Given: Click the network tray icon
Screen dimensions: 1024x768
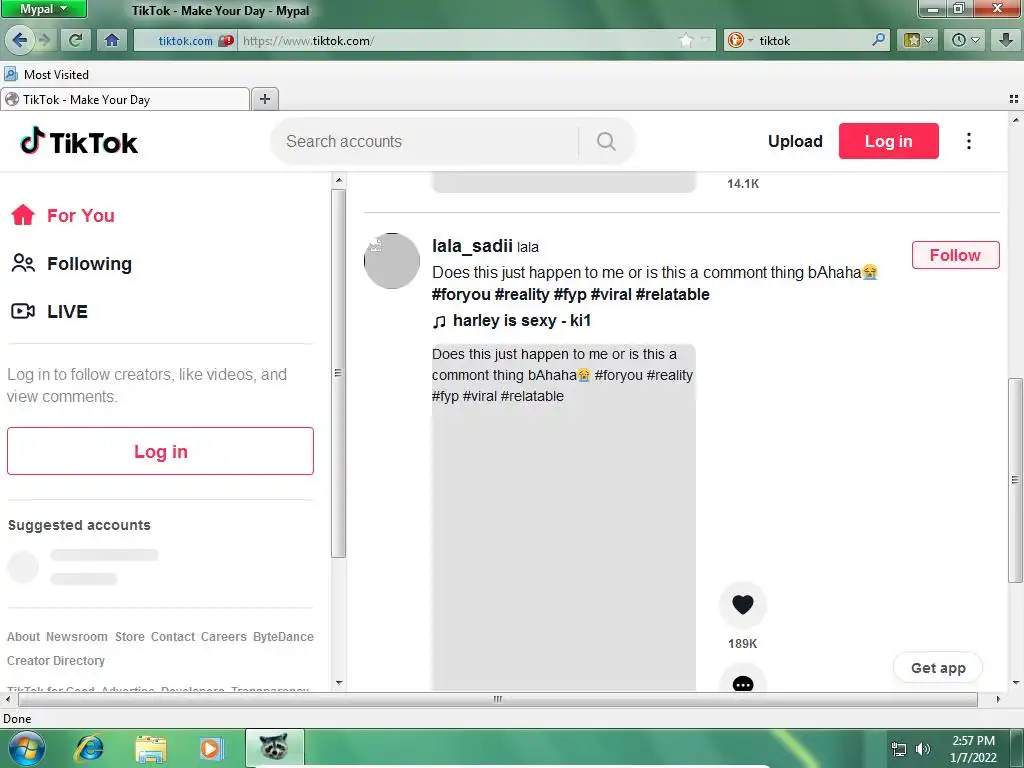Looking at the screenshot, I should [899, 749].
